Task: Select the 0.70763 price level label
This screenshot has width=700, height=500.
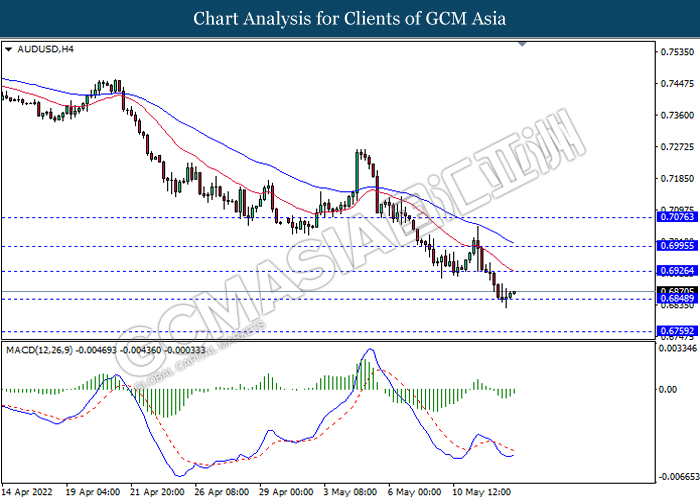Action: (x=677, y=217)
